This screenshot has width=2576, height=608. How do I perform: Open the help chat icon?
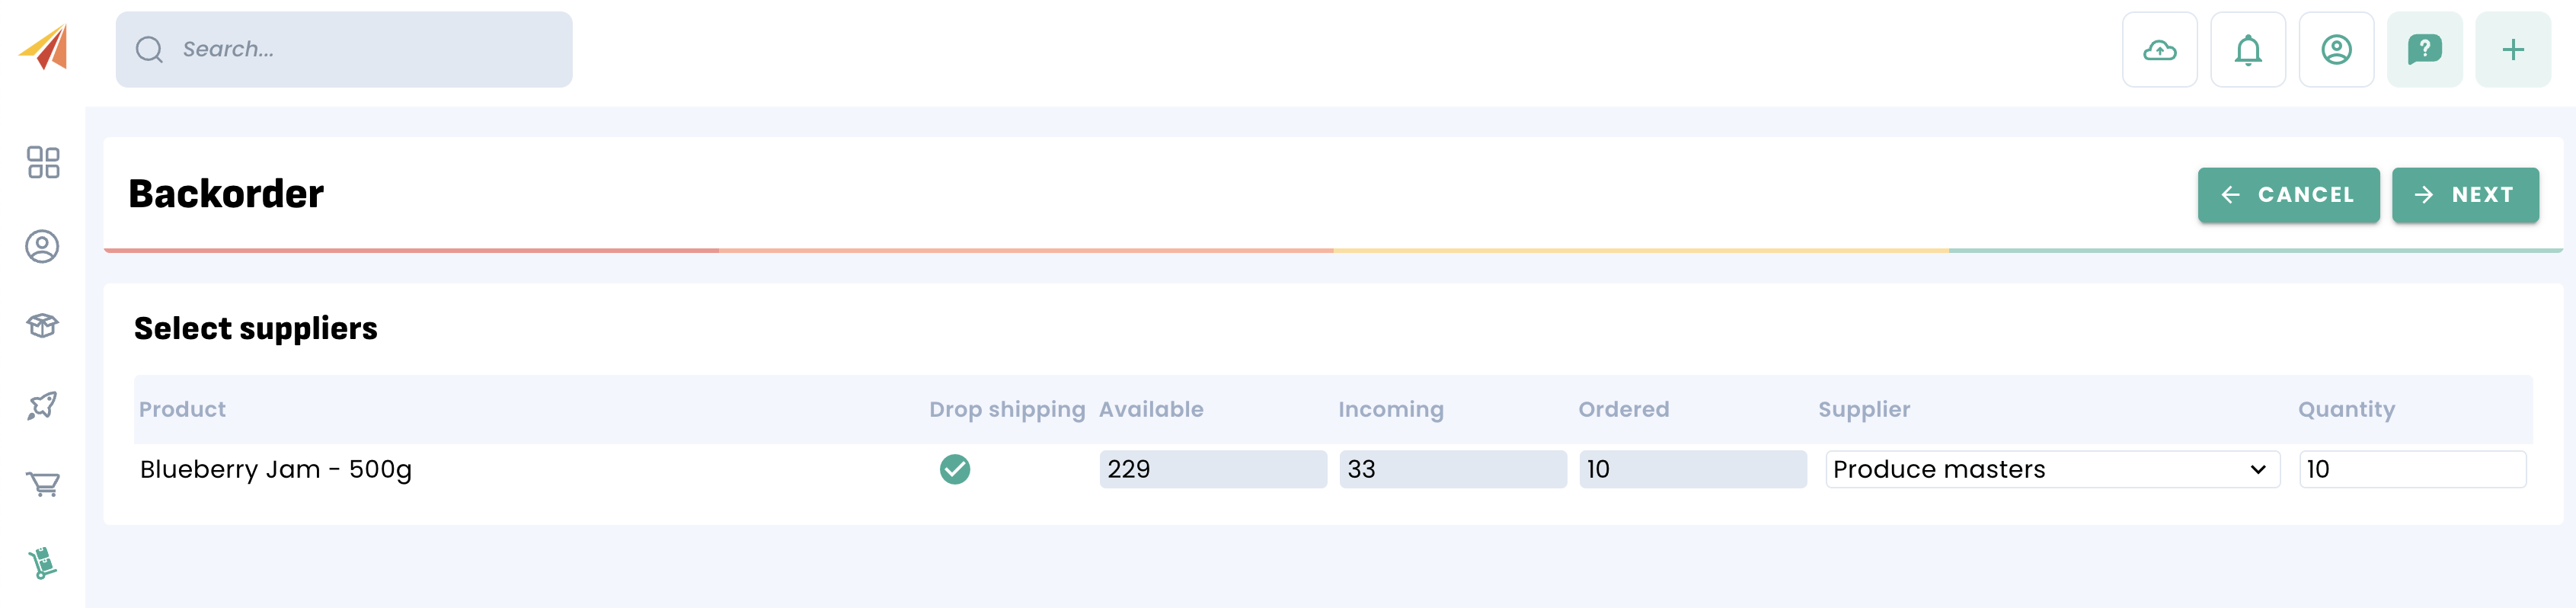tap(2424, 50)
